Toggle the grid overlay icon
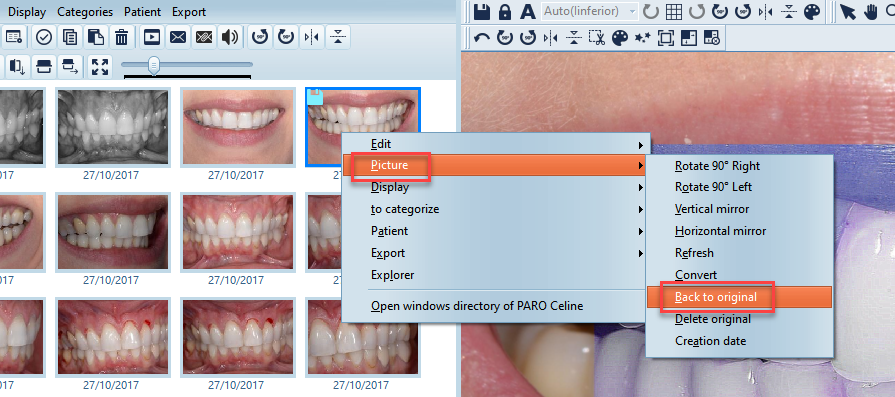895x397 pixels. pos(674,11)
